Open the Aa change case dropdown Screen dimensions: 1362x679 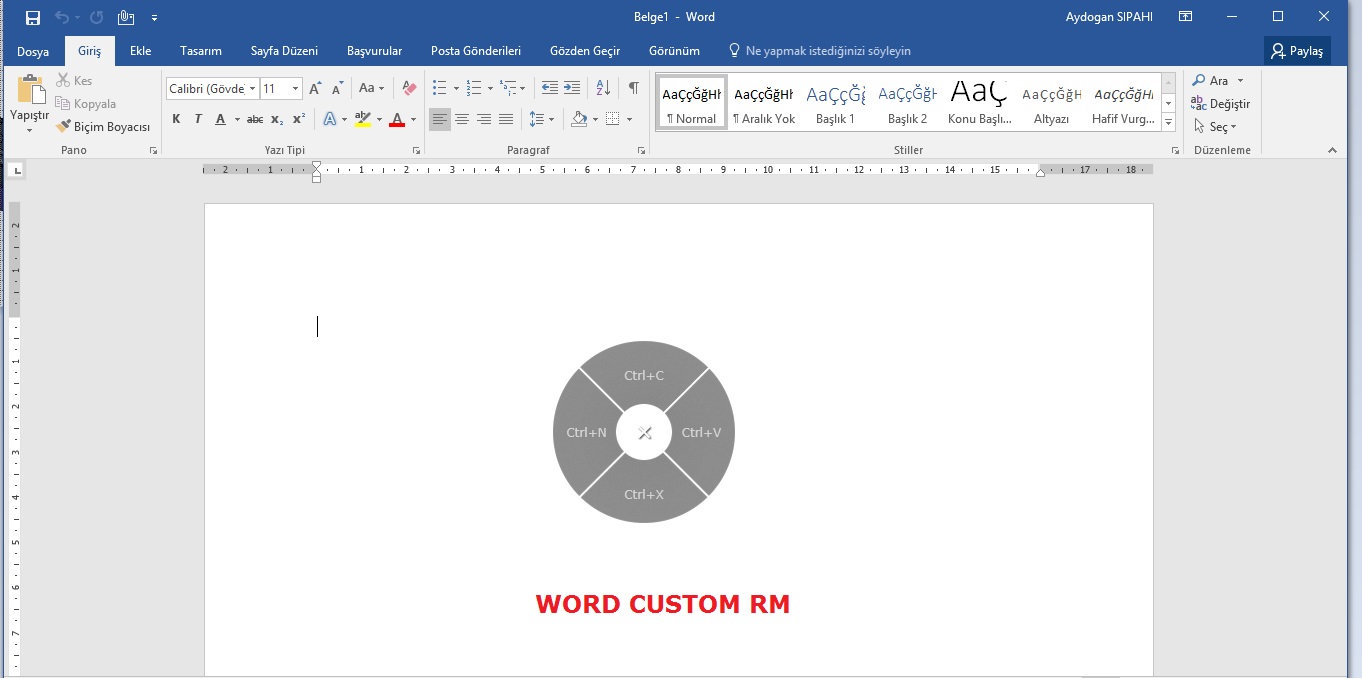(x=371, y=88)
